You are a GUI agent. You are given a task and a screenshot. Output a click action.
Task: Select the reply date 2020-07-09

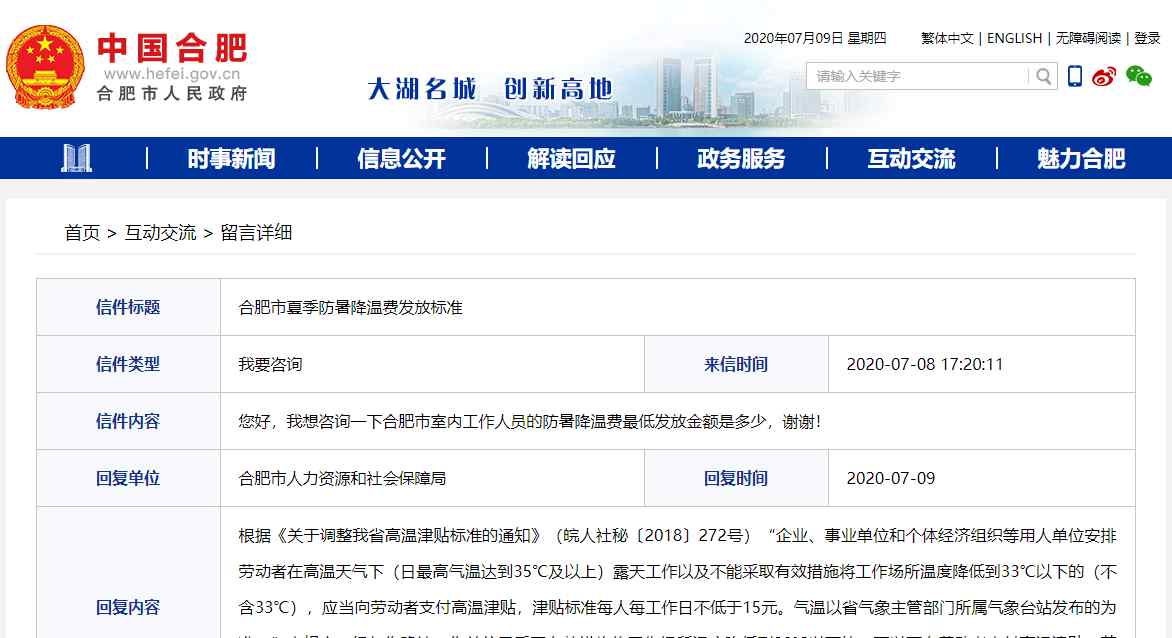tap(891, 478)
